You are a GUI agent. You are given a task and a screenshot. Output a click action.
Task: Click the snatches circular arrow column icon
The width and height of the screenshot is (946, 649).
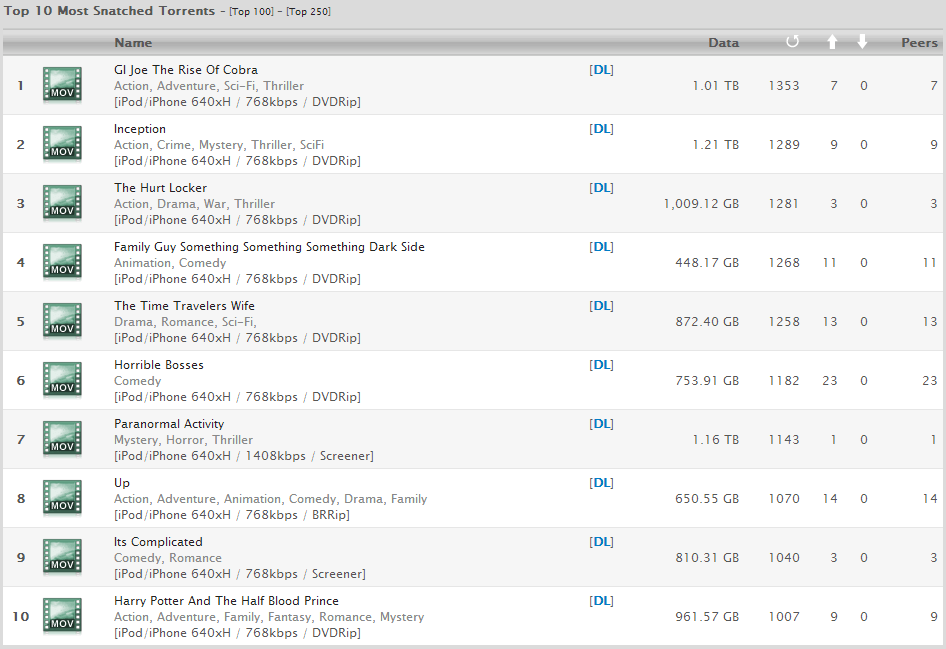coord(793,42)
